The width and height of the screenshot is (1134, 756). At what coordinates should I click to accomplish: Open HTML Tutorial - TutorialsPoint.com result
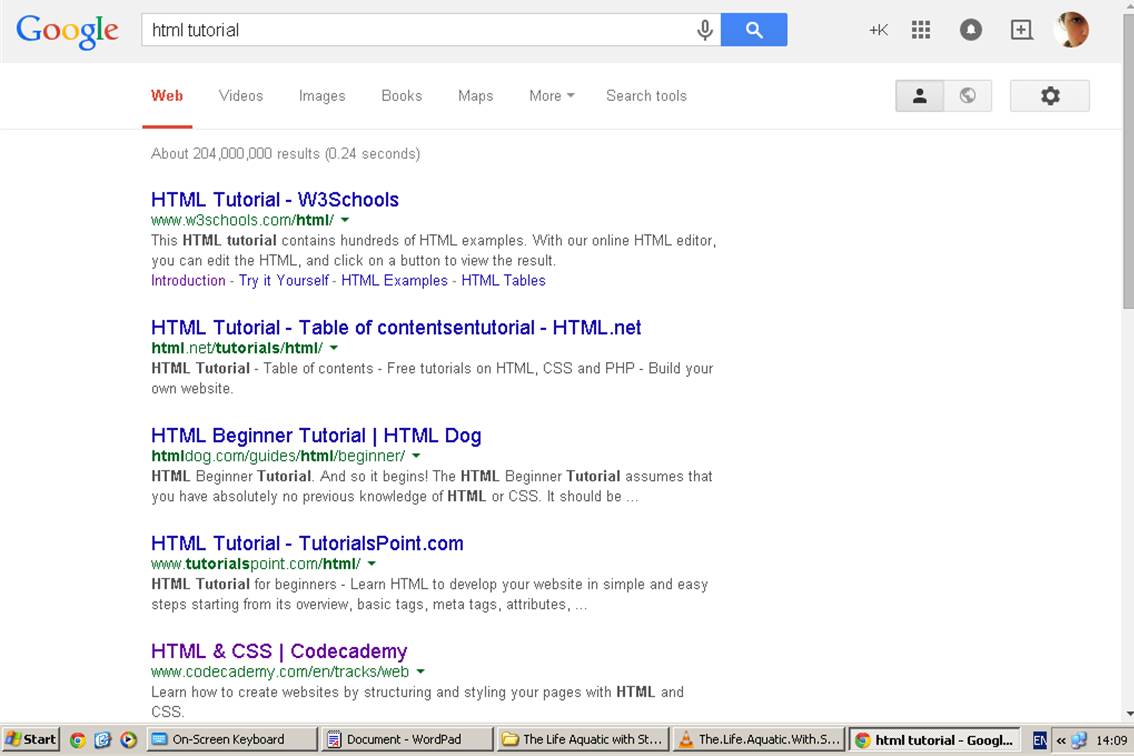point(307,543)
